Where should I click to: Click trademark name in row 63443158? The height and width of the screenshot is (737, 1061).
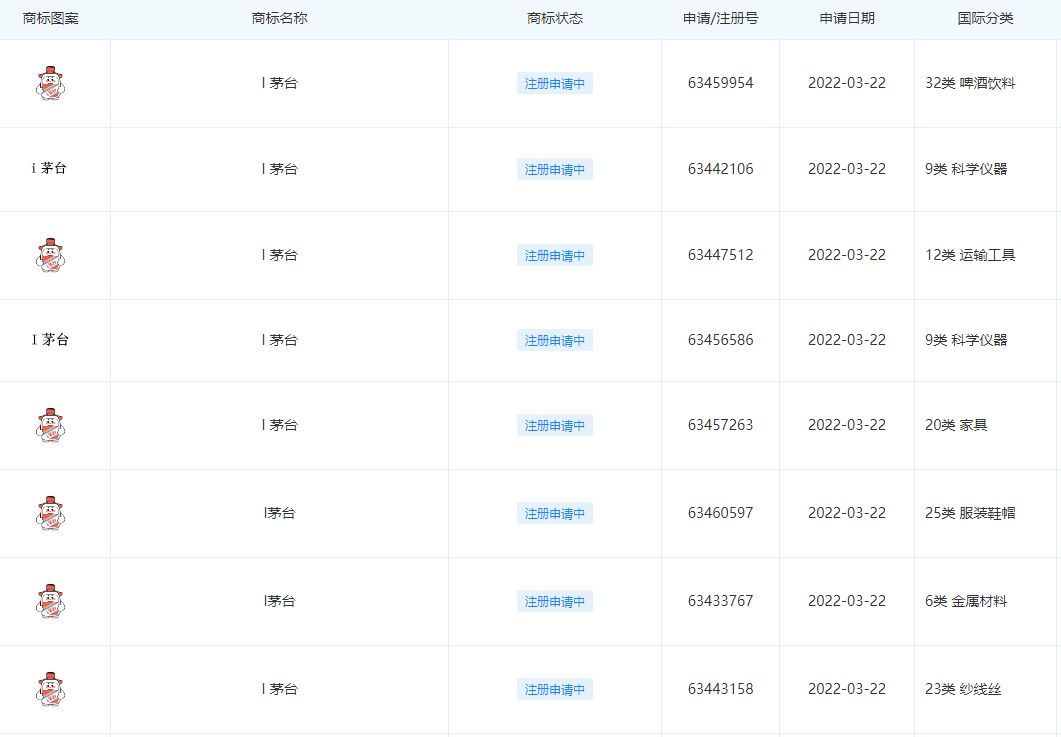279,688
